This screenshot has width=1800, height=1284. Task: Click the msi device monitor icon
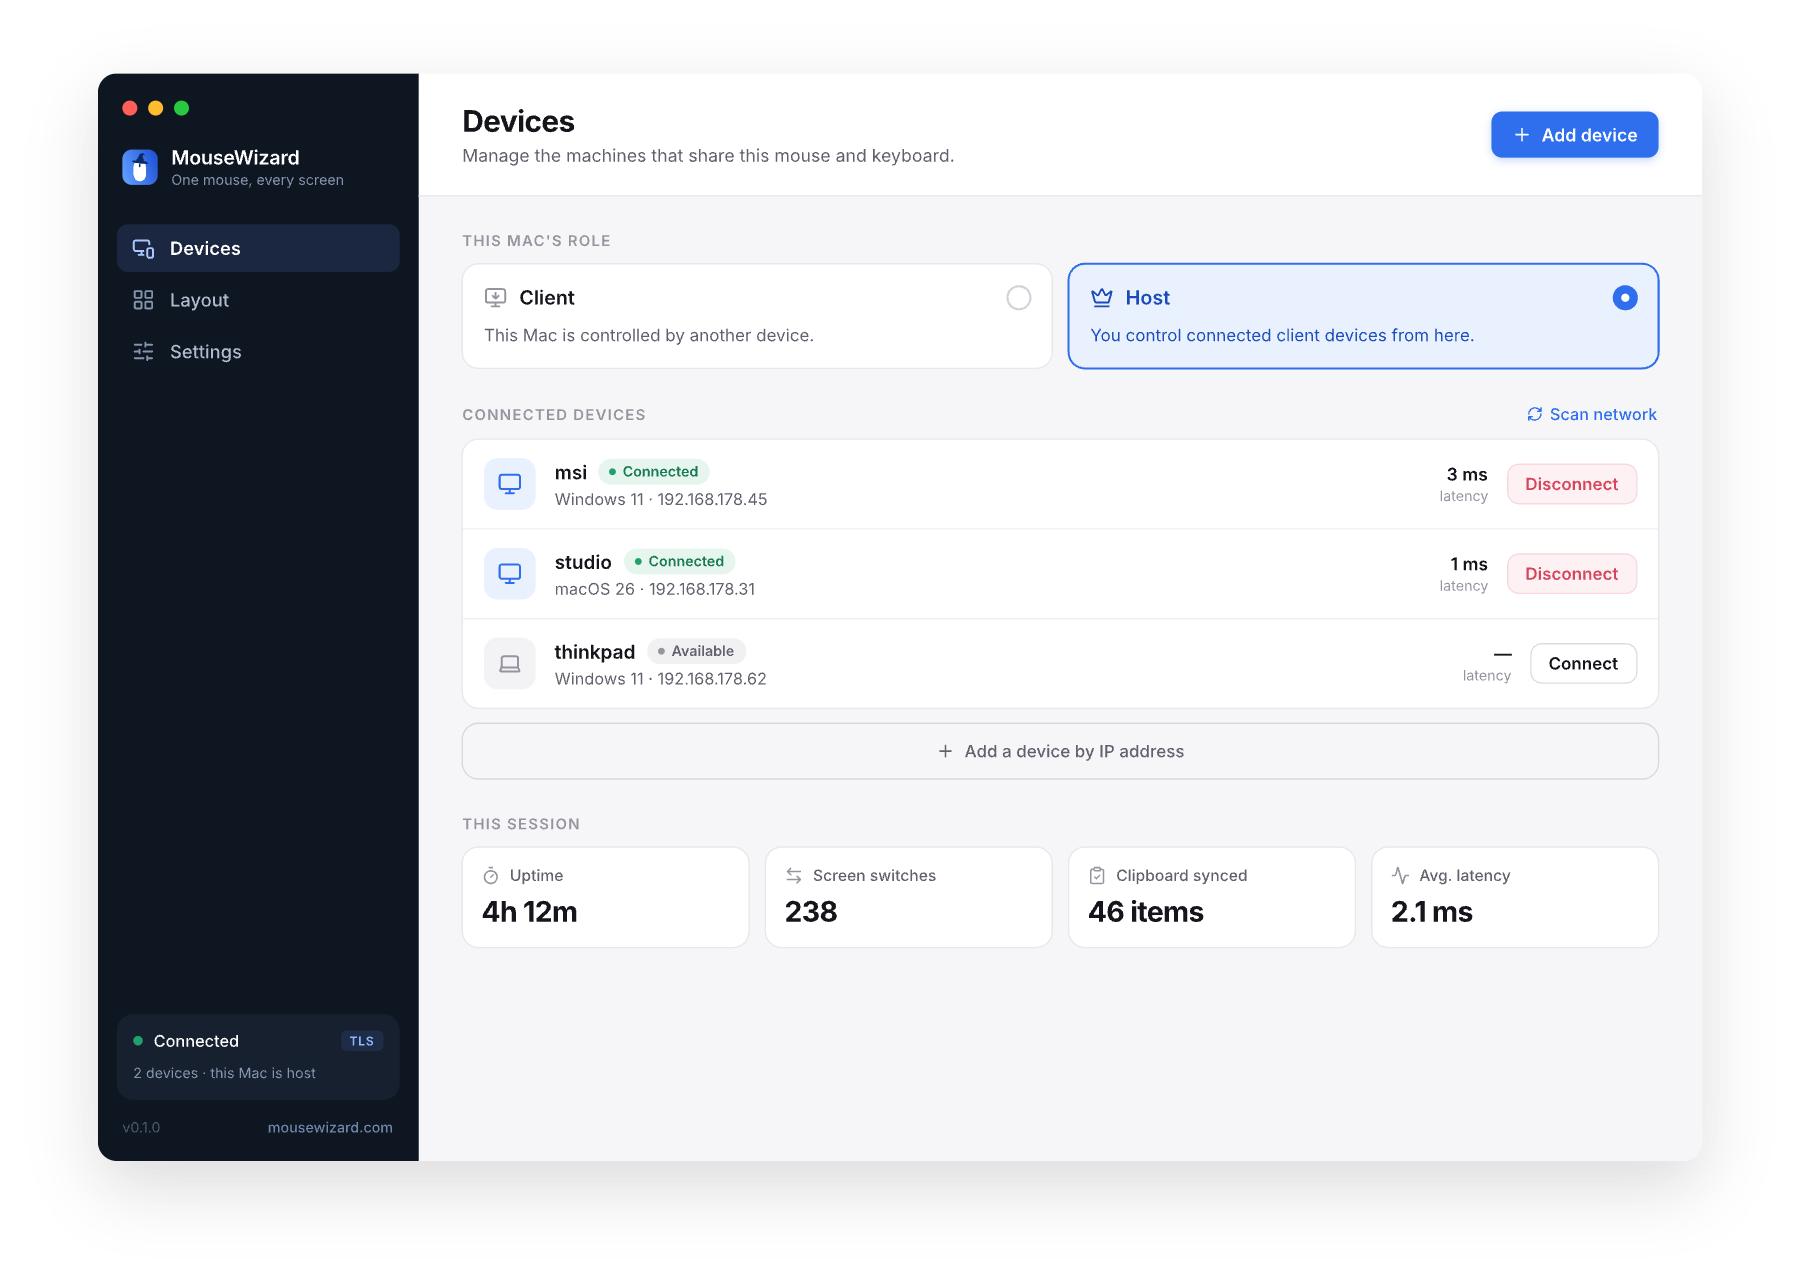[x=510, y=484]
